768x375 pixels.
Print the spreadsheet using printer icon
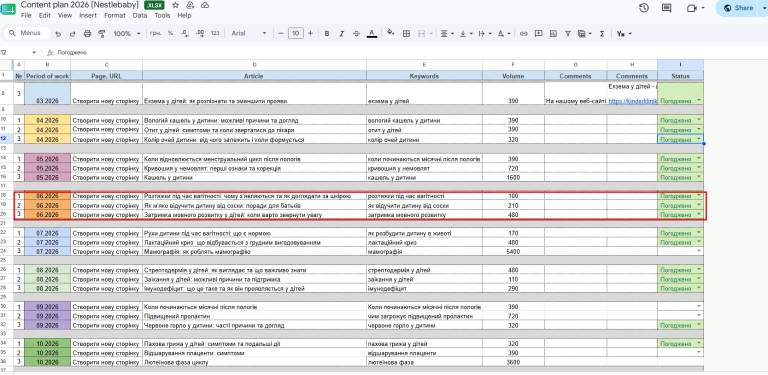87,34
